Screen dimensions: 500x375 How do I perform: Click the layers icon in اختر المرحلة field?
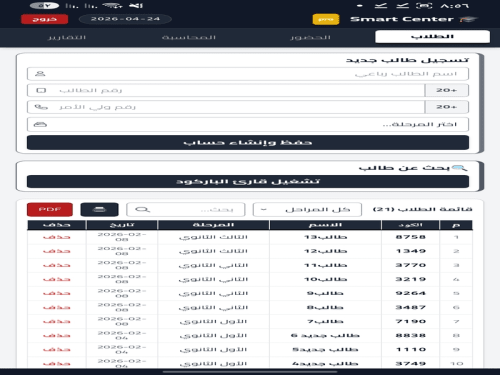pyautogui.click(x=40, y=124)
